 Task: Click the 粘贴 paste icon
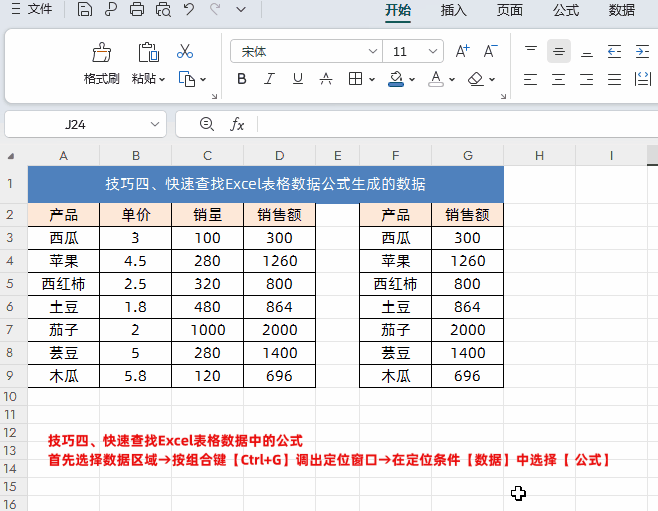point(149,52)
